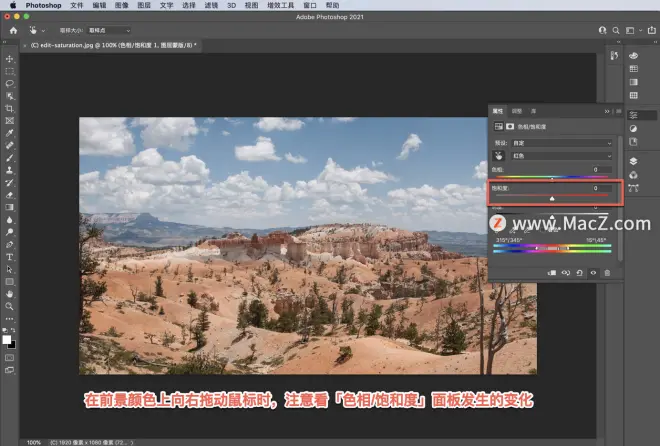
Task: Click the Home icon in options bar
Action: 13,30
